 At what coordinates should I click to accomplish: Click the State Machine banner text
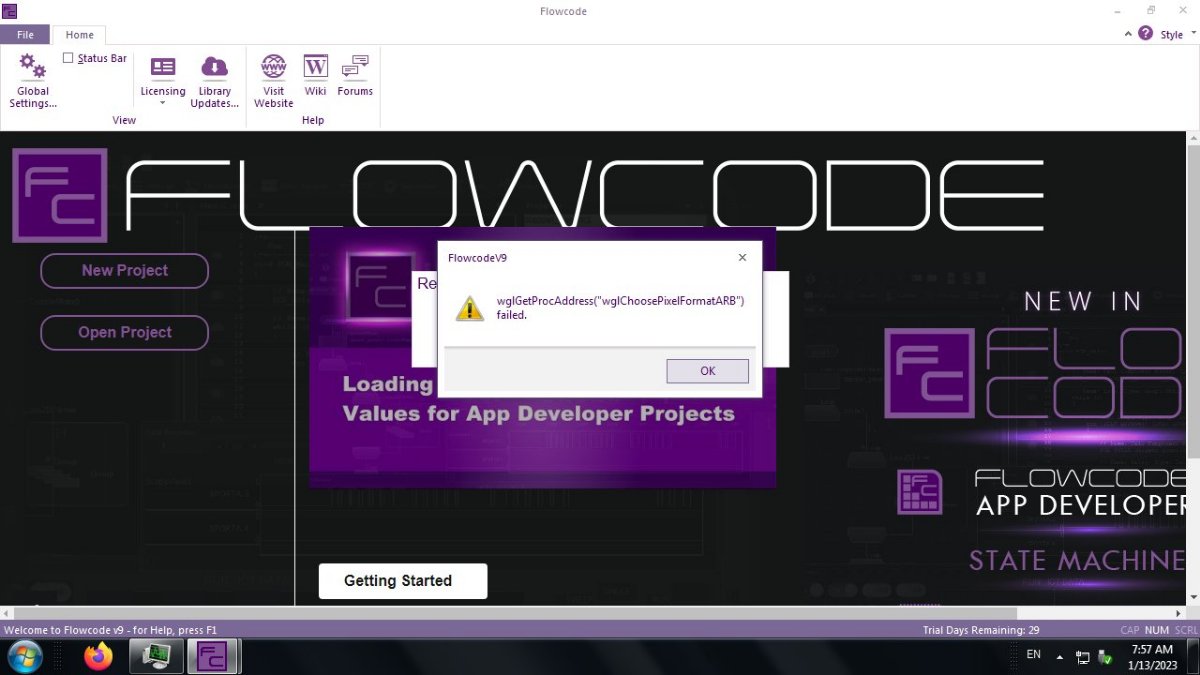1076,560
